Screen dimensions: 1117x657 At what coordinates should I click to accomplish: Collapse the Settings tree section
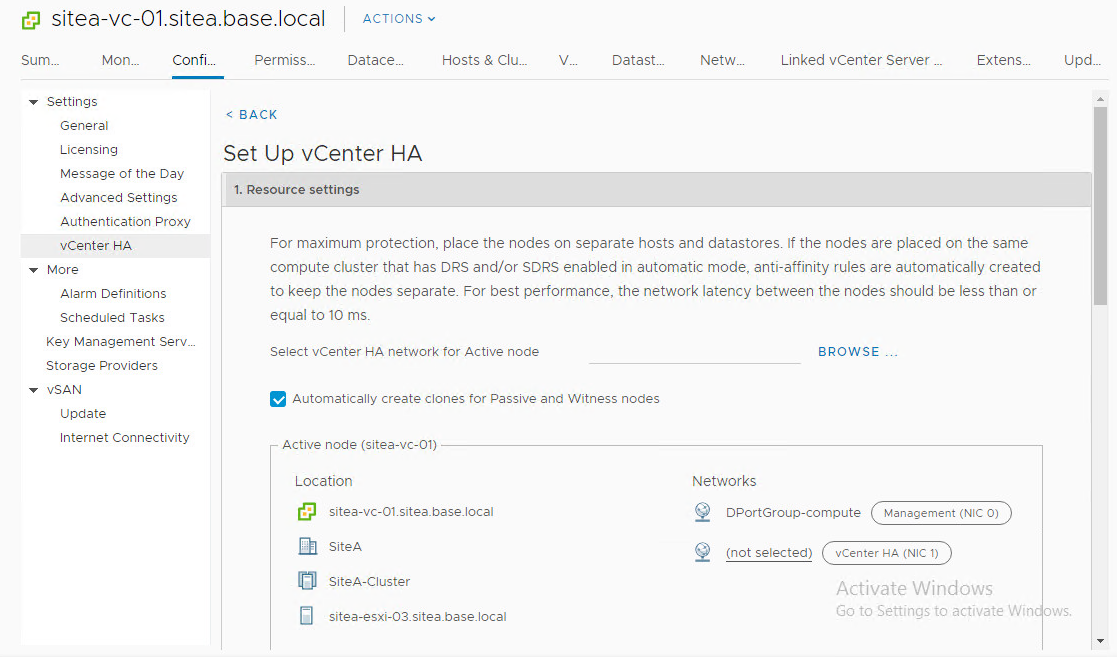pyautogui.click(x=33, y=102)
